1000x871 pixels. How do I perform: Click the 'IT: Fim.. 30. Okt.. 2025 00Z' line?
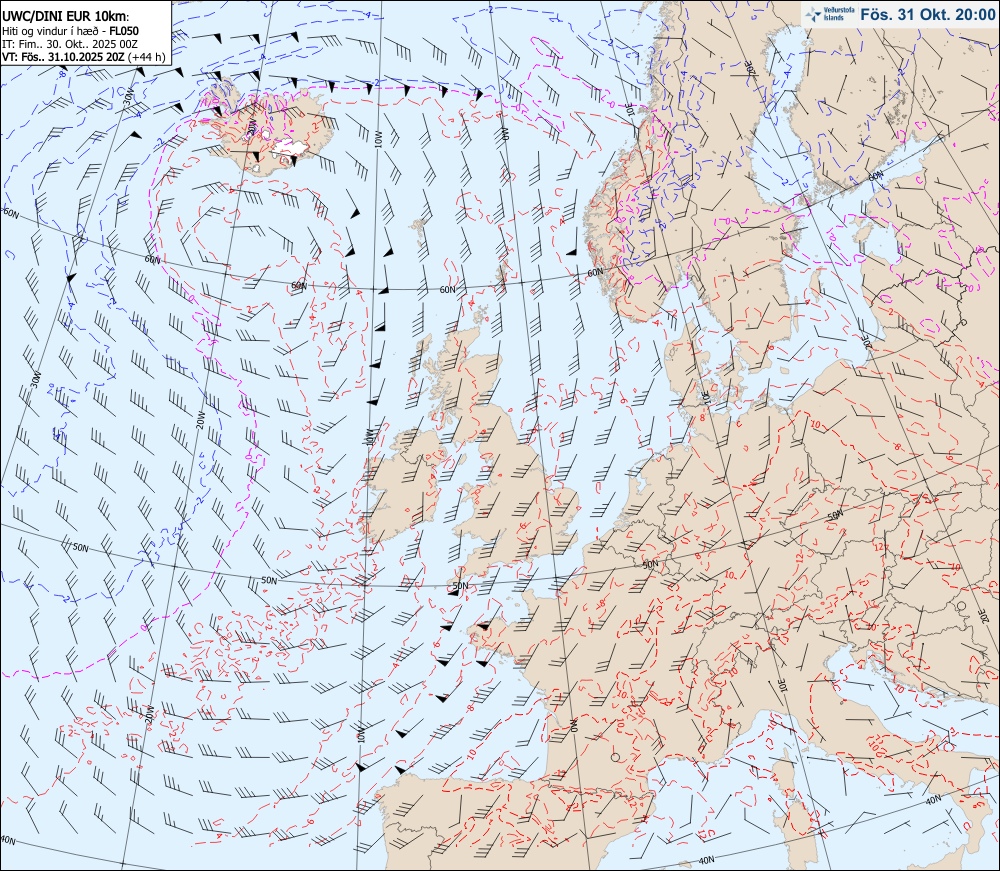(70, 43)
